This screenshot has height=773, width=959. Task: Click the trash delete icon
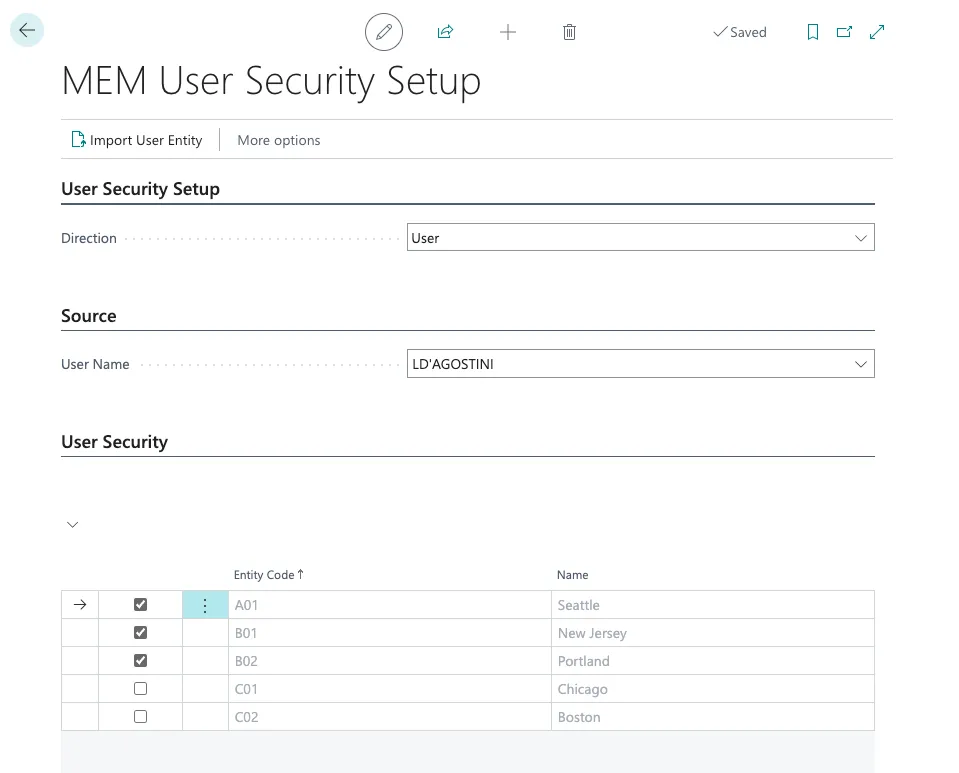pyautogui.click(x=569, y=32)
